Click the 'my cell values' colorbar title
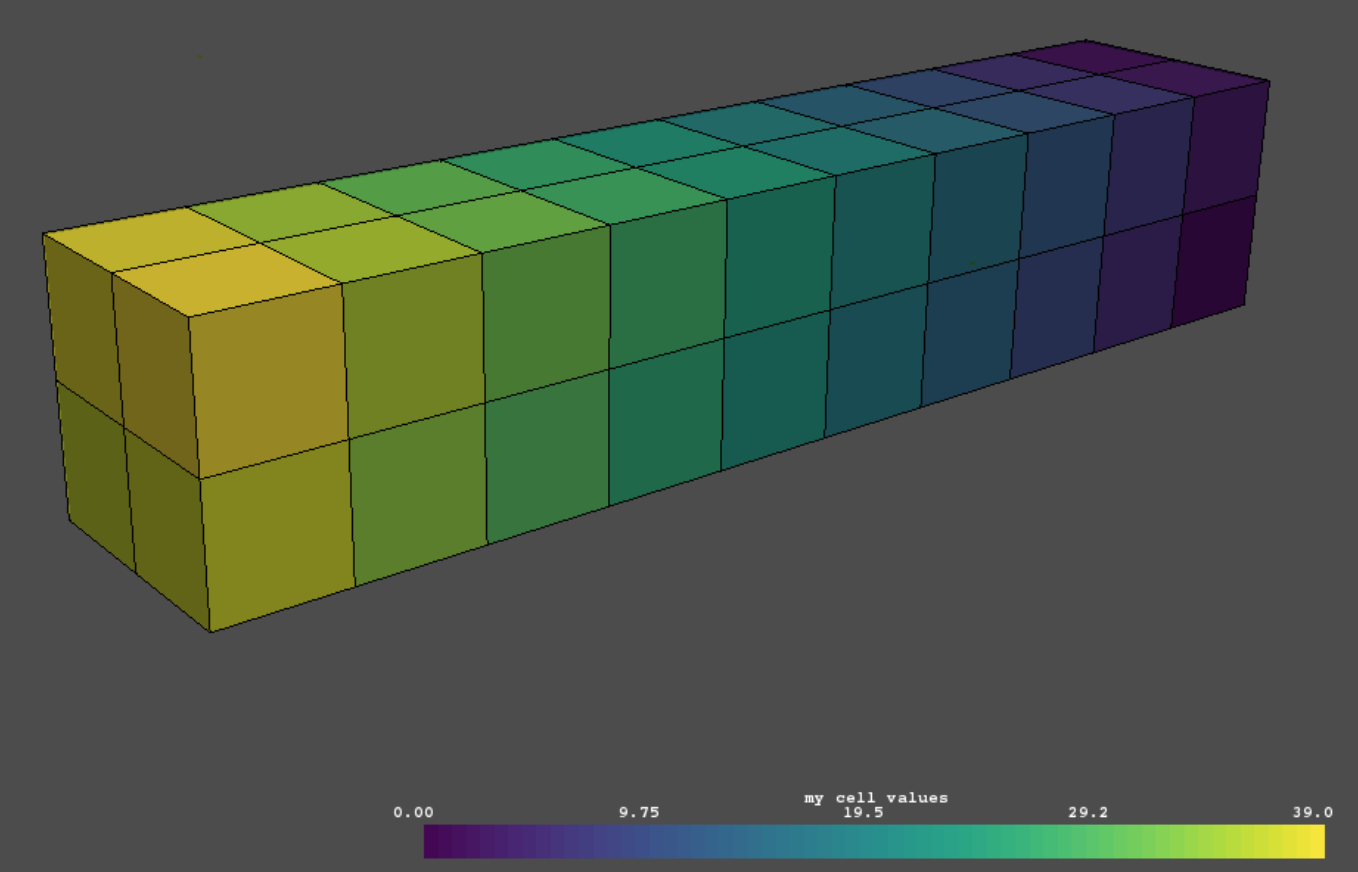The image size is (1358, 872). point(875,798)
